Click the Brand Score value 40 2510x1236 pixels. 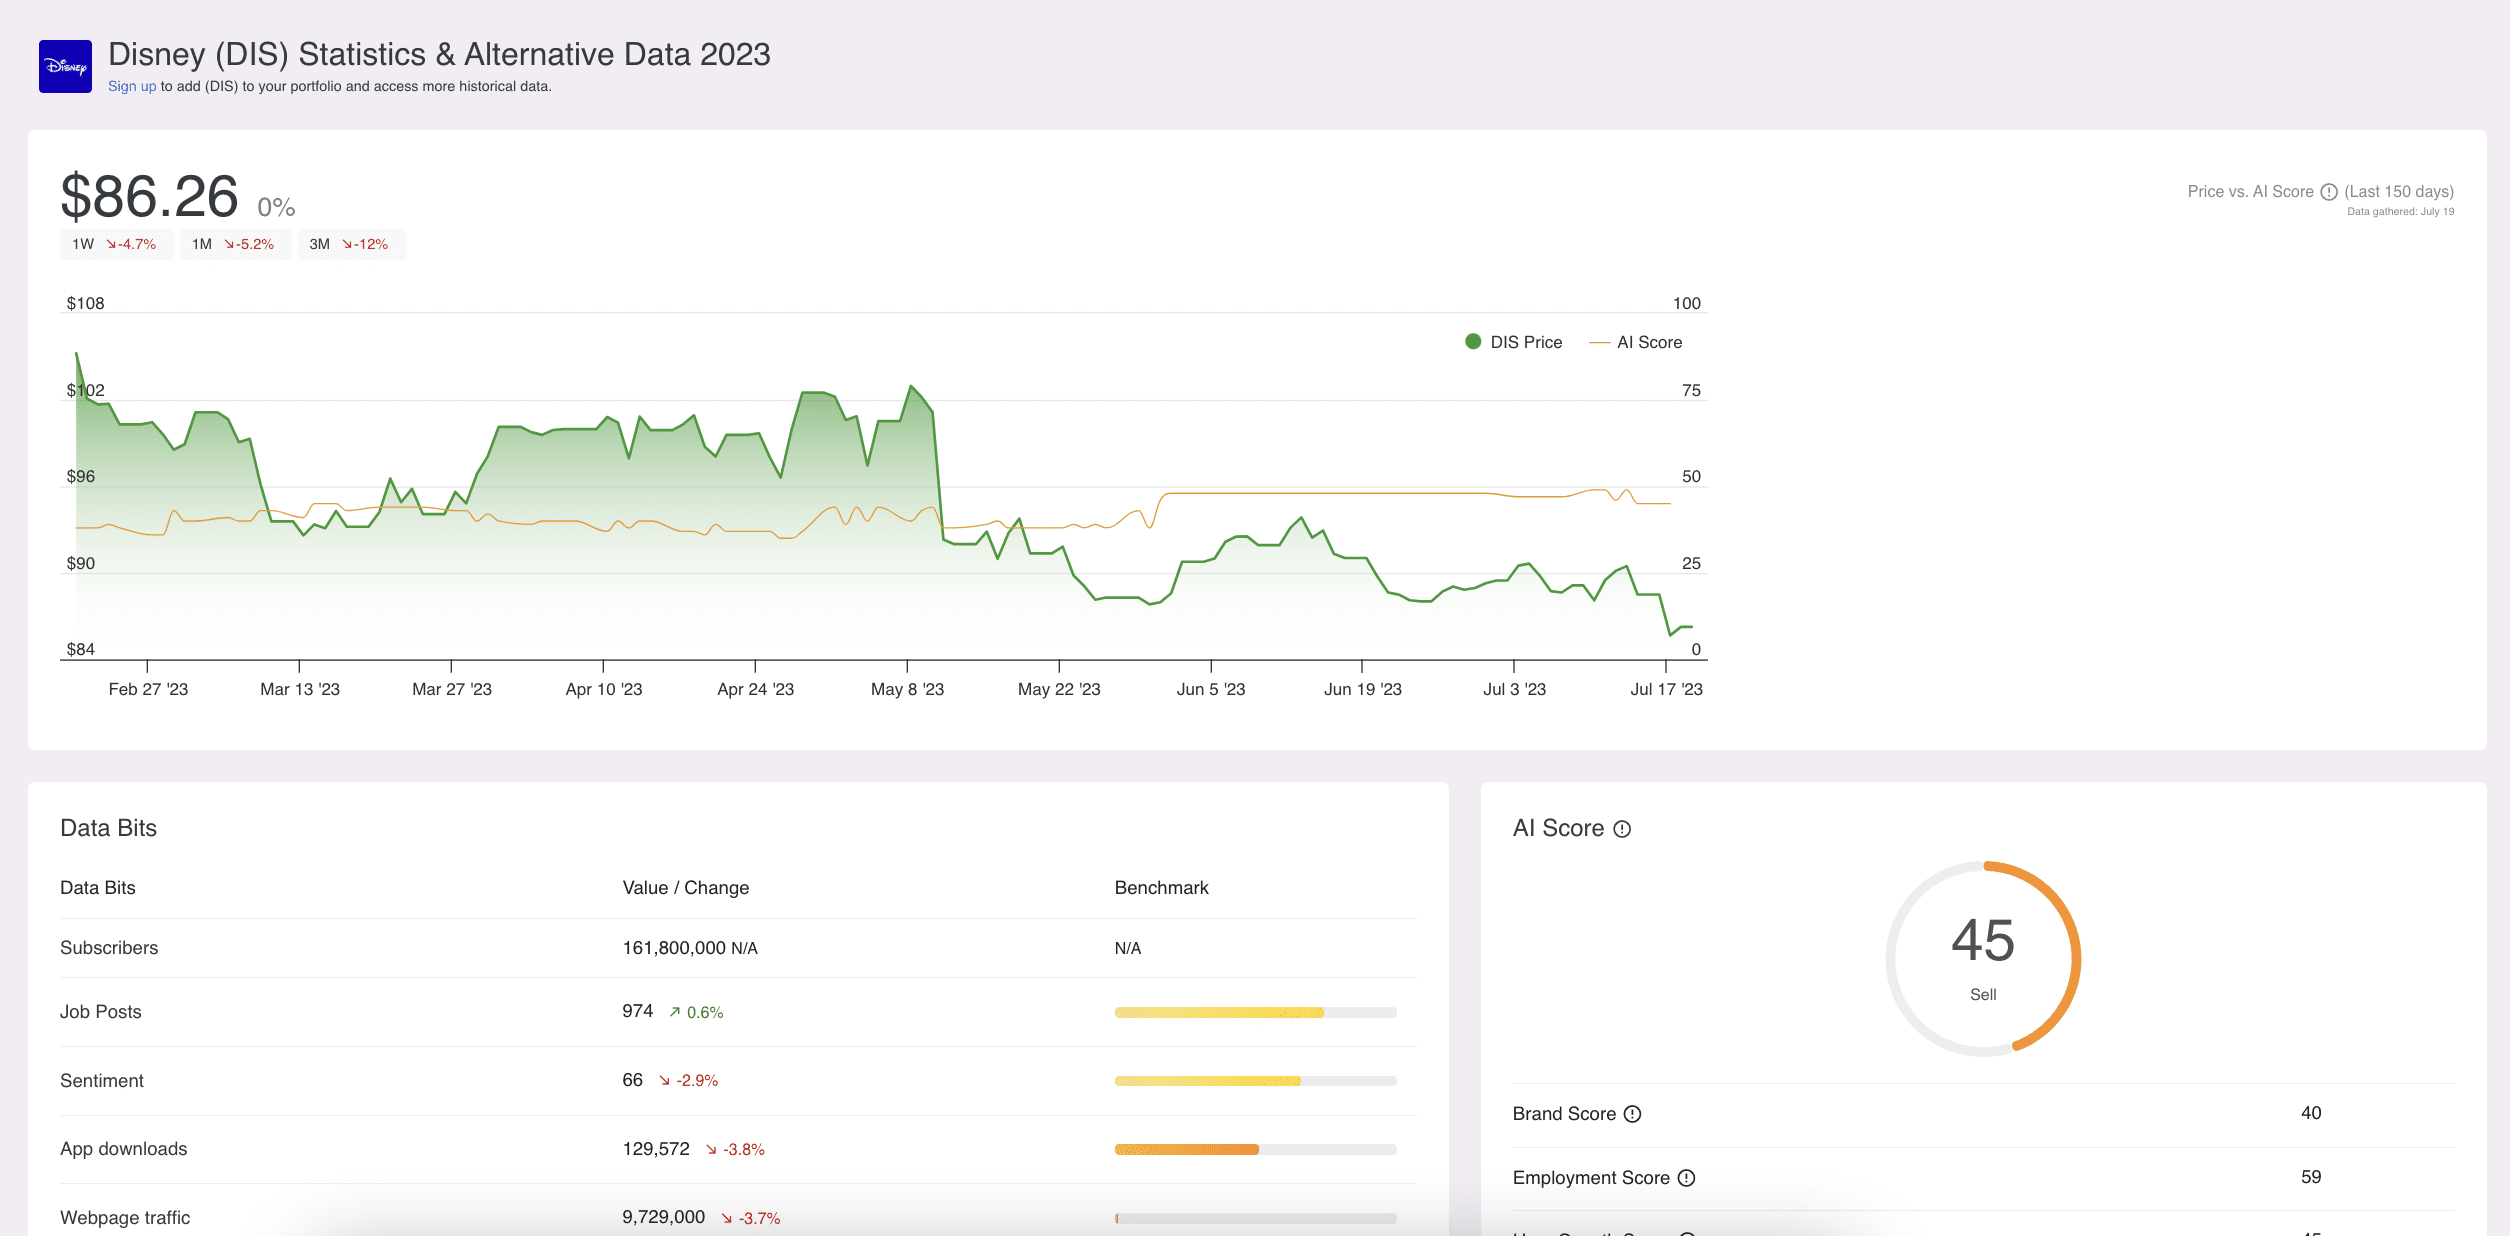[x=2311, y=1113]
